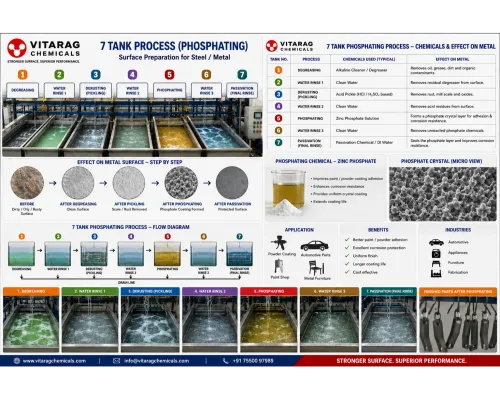Click the orange number 1 Degreasing badge
This screenshot has height=400, width=500.
[x=23, y=74]
